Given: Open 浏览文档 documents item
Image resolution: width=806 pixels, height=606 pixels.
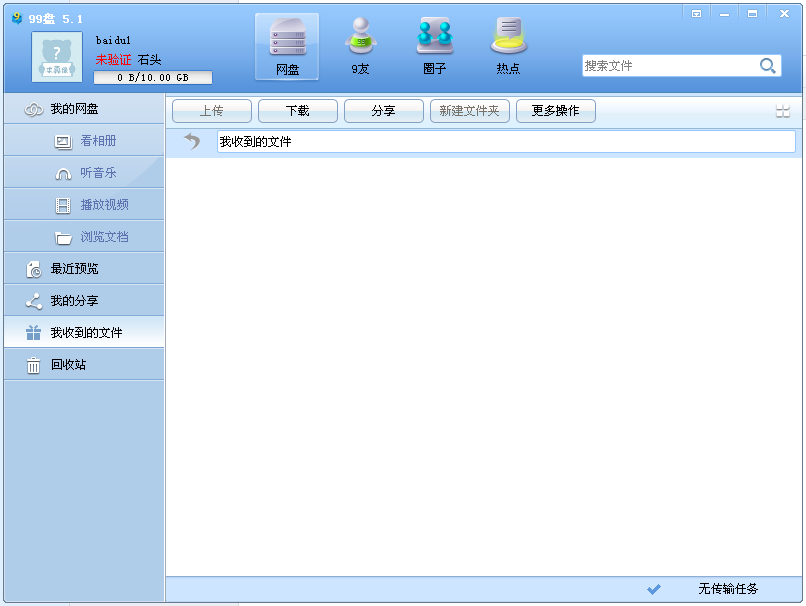Looking at the screenshot, I should (84, 236).
